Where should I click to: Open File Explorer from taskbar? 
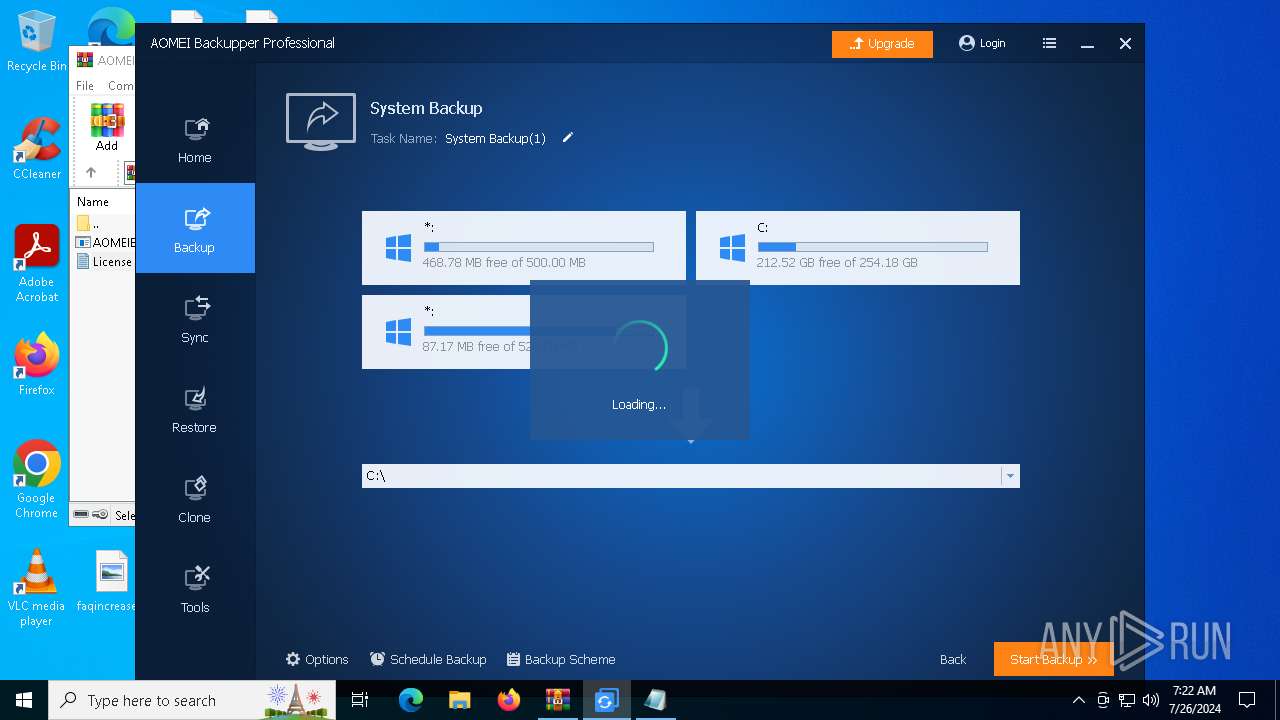coord(460,700)
